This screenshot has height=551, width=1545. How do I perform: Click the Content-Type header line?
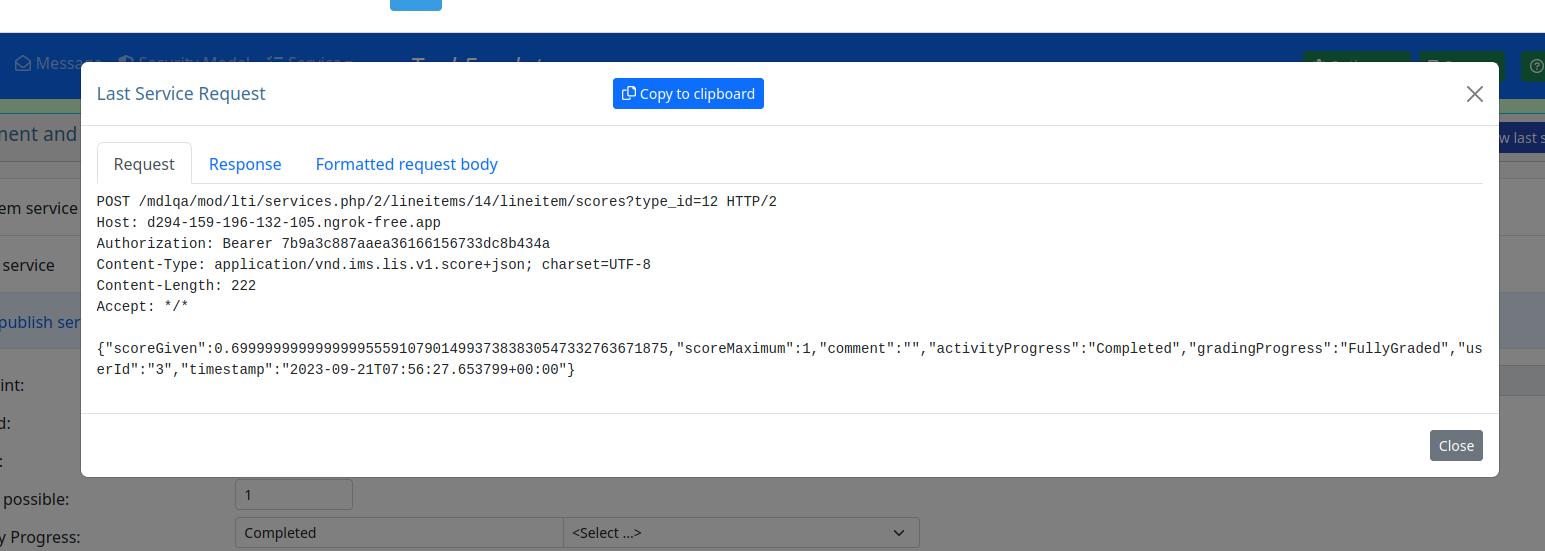pyautogui.click(x=374, y=265)
